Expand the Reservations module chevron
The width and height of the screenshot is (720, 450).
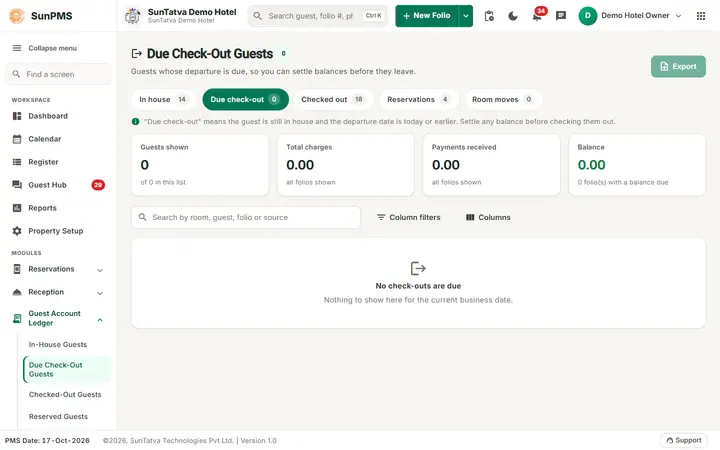coord(100,270)
